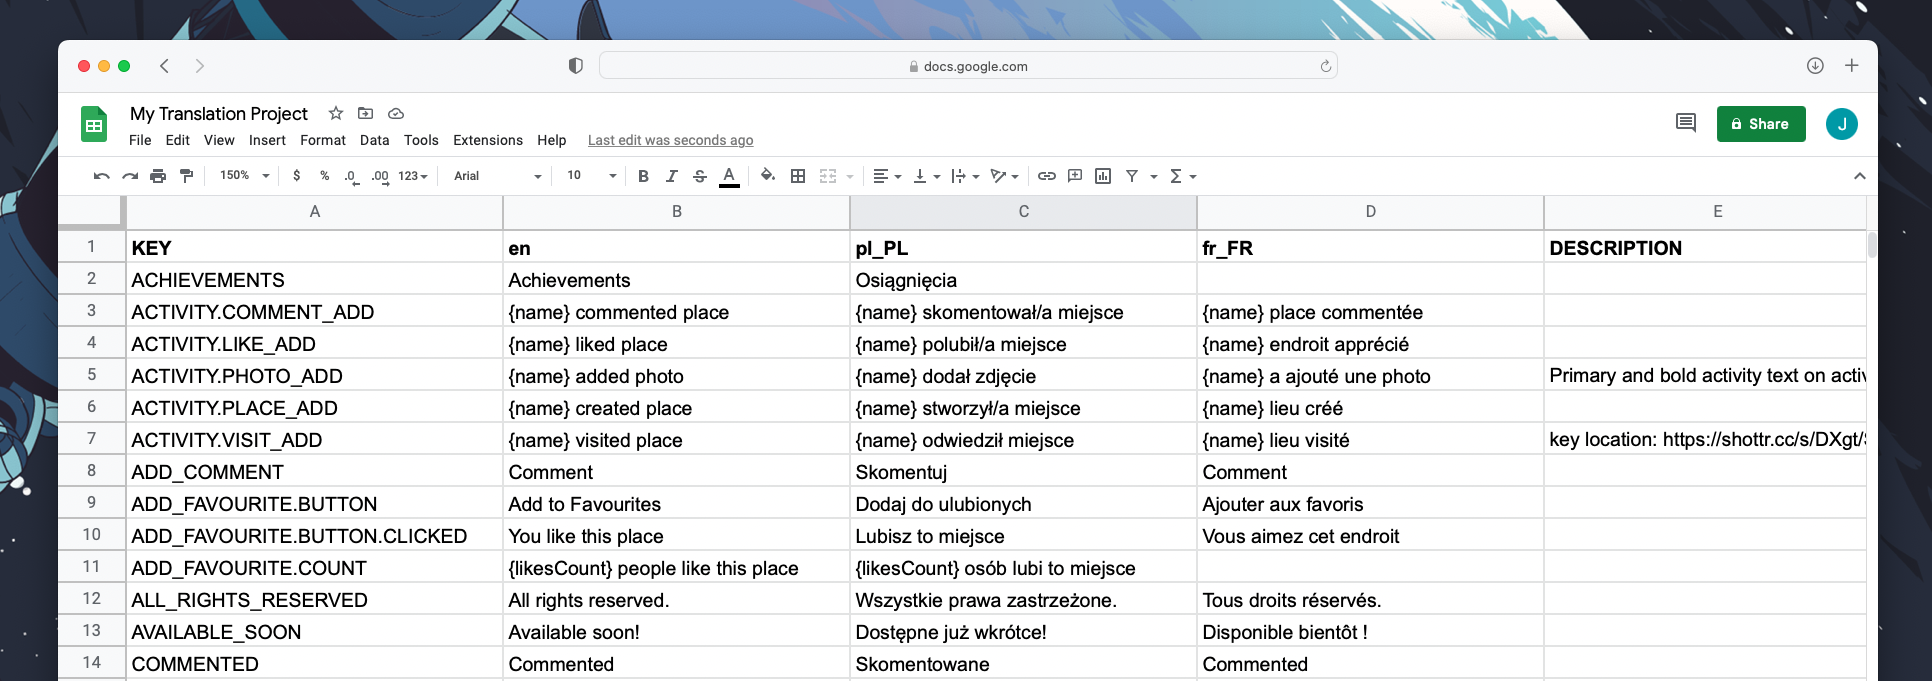
Task: Open the font size dropdown
Action: (591, 176)
